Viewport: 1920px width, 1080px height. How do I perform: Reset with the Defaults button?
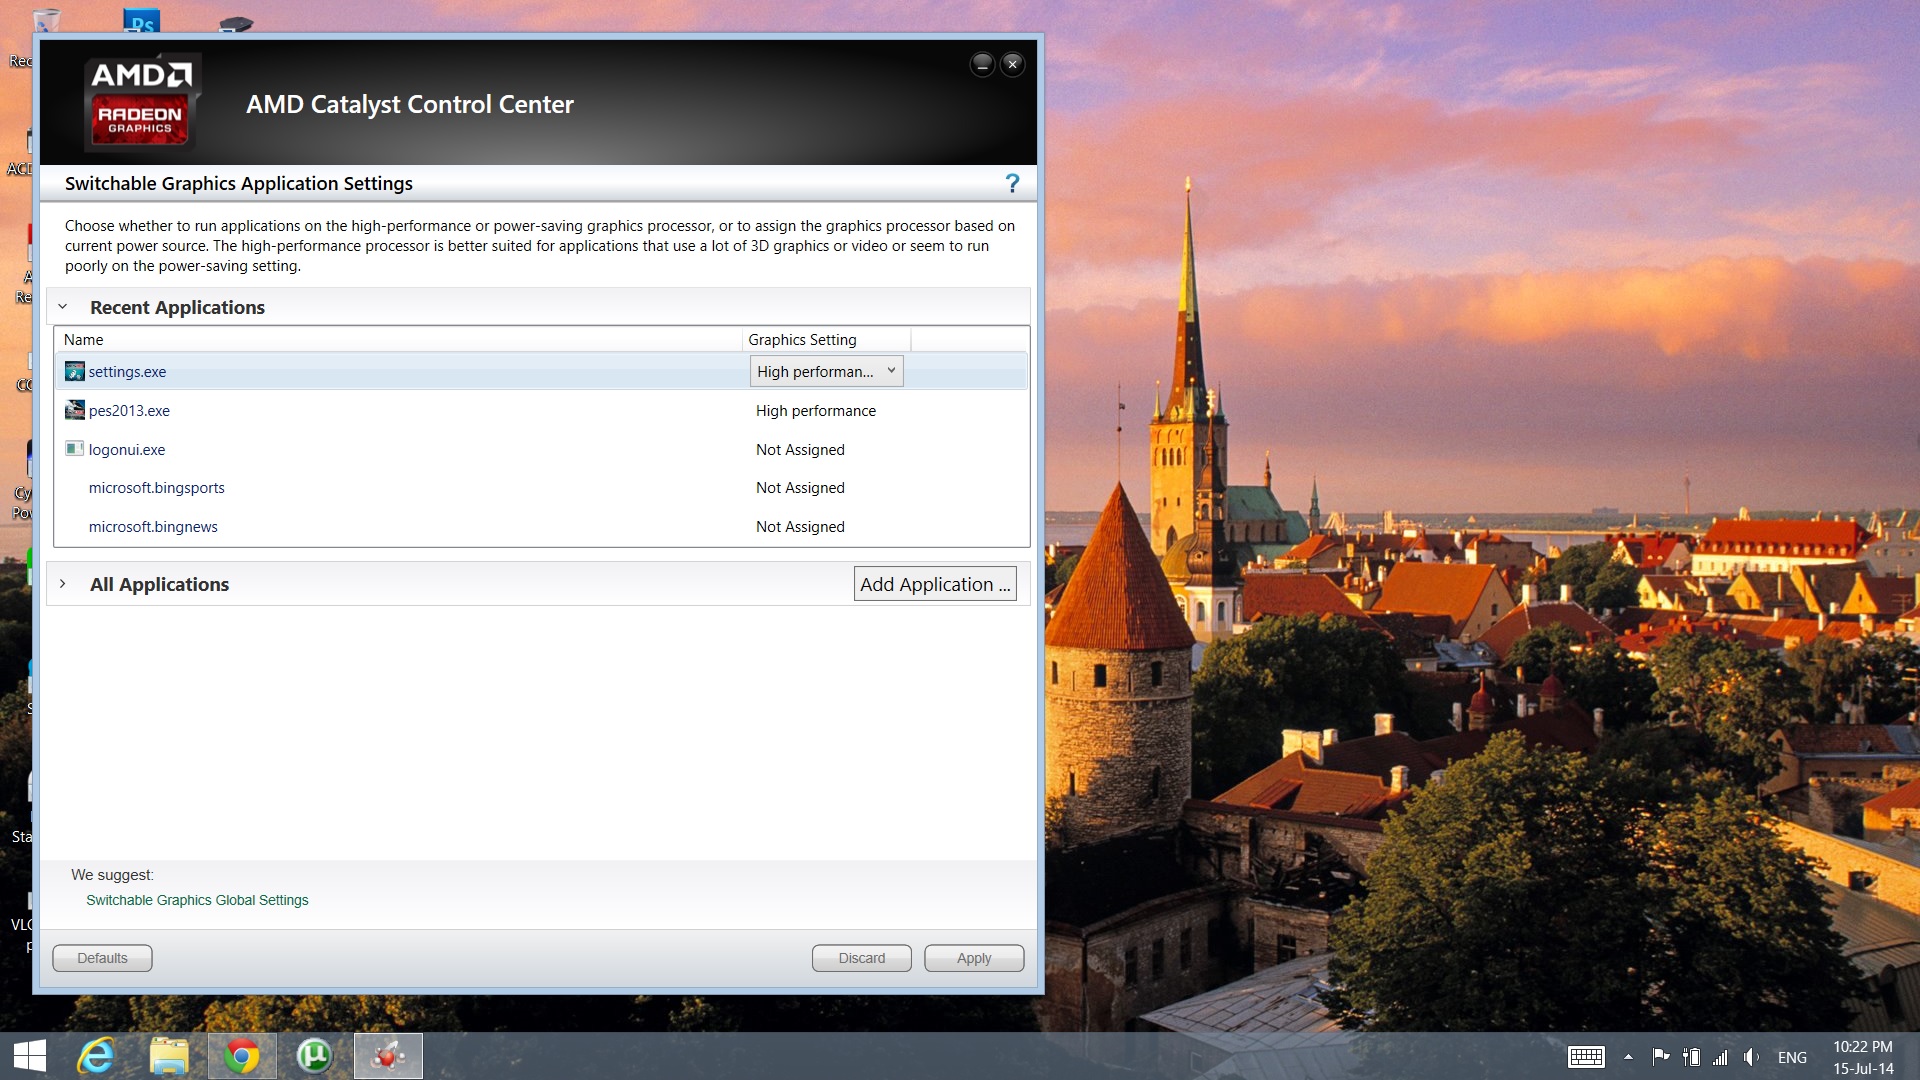(102, 958)
